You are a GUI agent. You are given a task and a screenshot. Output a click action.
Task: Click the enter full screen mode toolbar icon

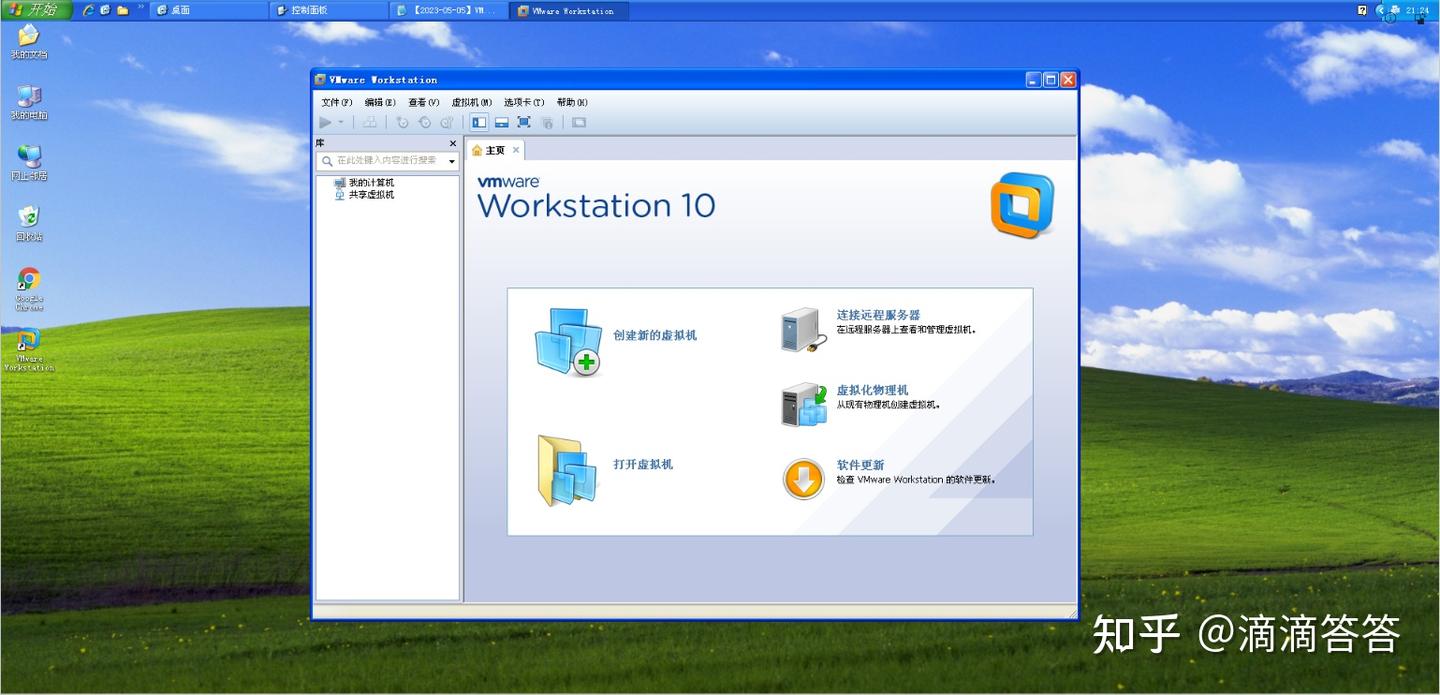523,122
